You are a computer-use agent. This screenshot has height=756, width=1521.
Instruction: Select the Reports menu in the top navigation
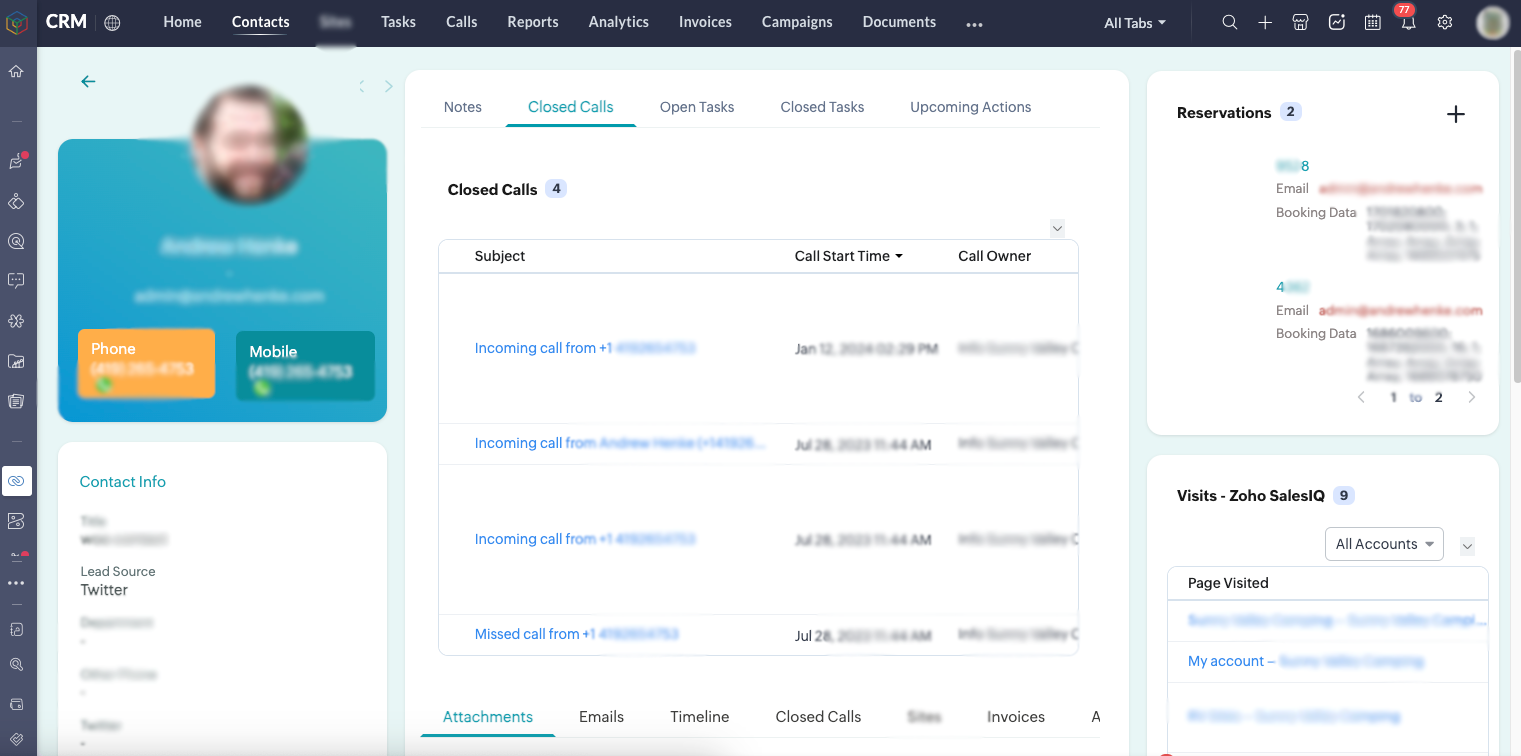tap(532, 22)
